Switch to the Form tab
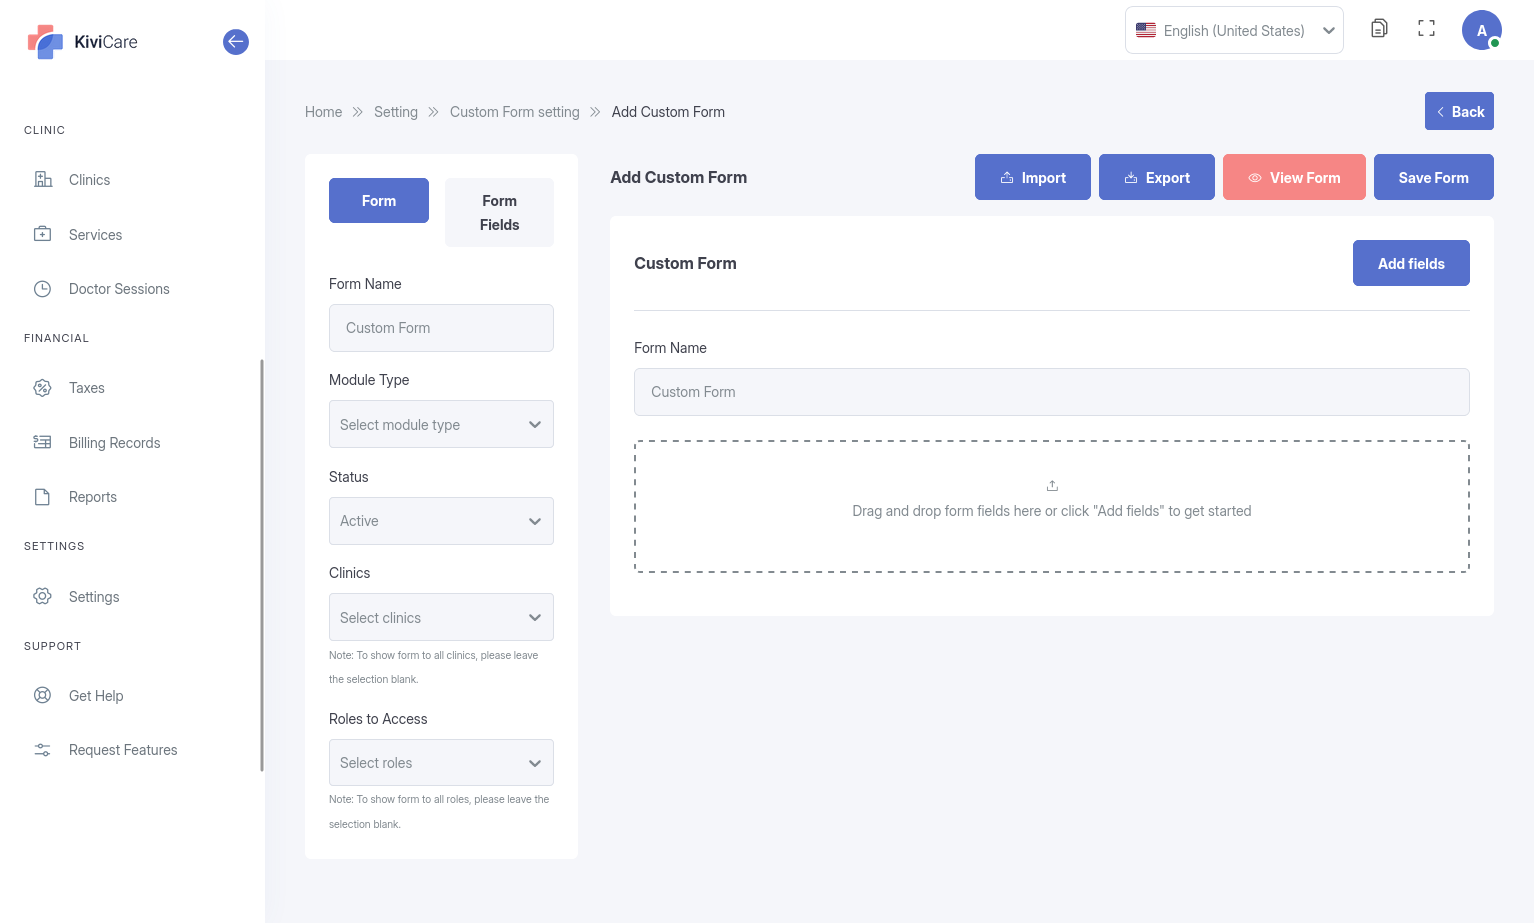Image resolution: width=1534 pixels, height=924 pixels. [379, 201]
